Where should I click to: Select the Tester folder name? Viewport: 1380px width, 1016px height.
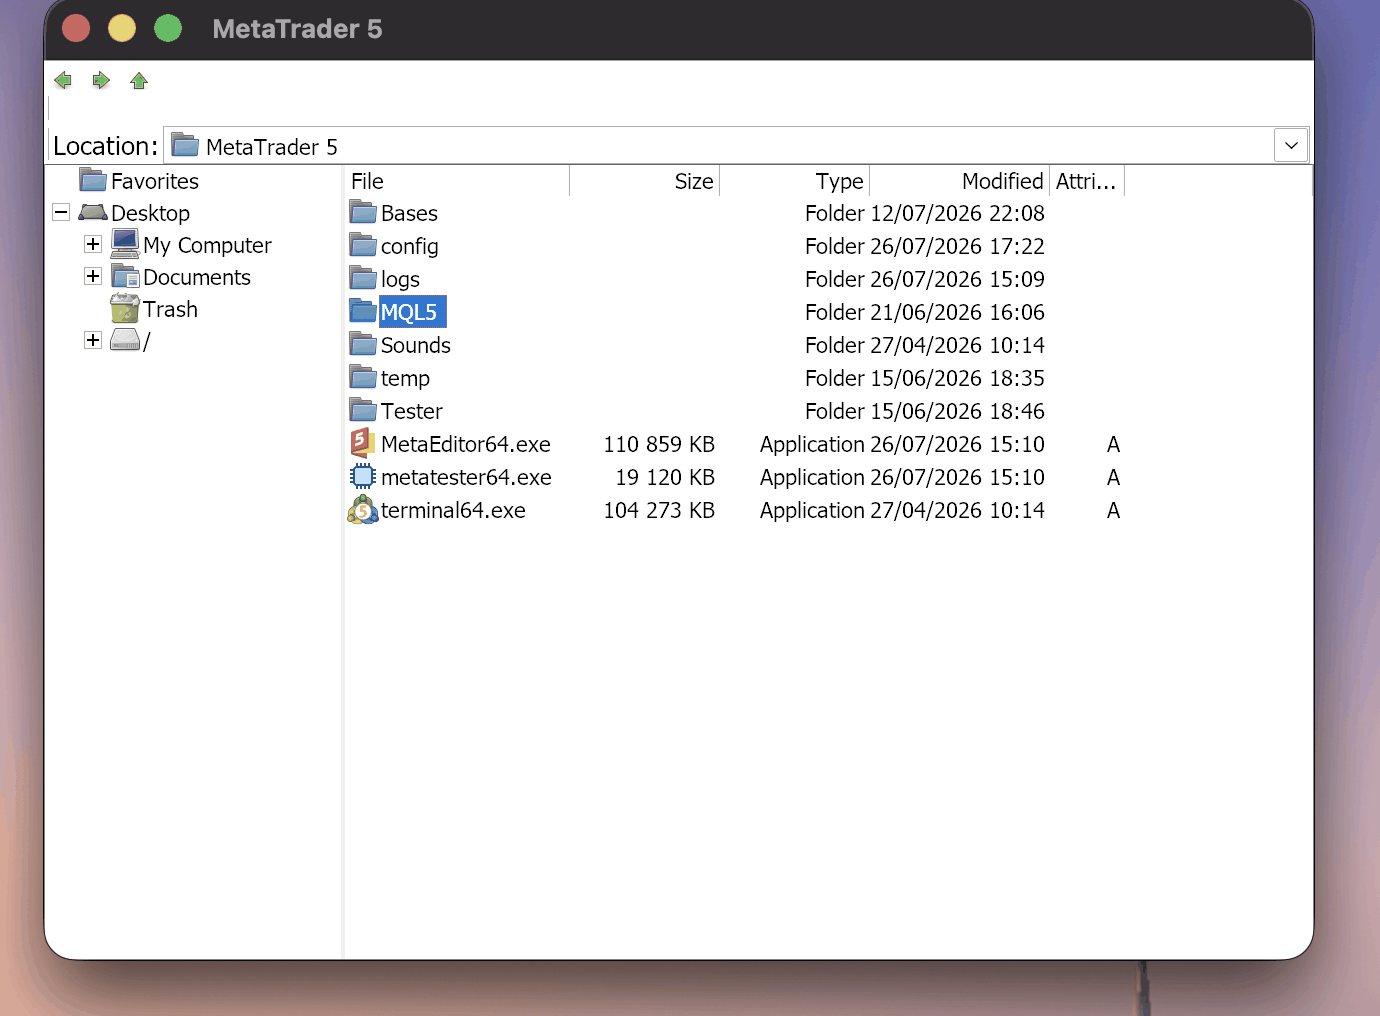(x=412, y=411)
